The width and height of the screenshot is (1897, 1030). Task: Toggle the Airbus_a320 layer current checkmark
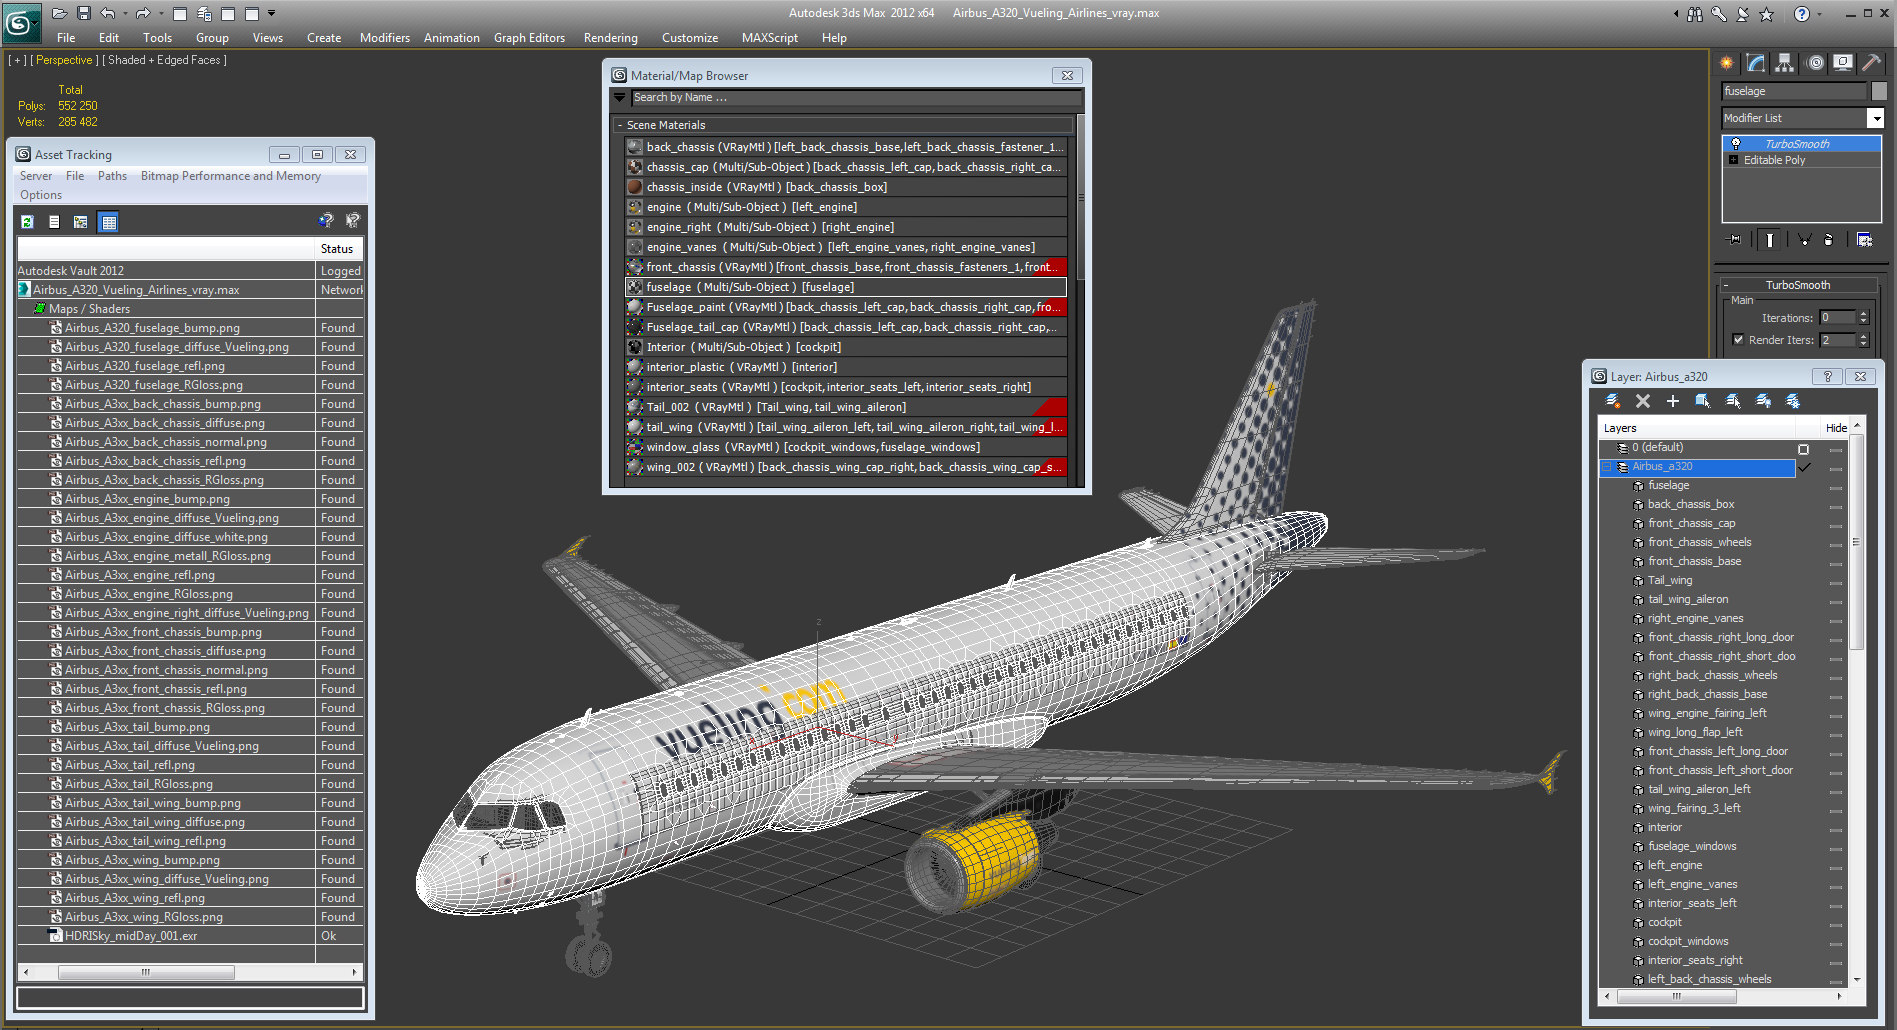pyautogui.click(x=1805, y=467)
